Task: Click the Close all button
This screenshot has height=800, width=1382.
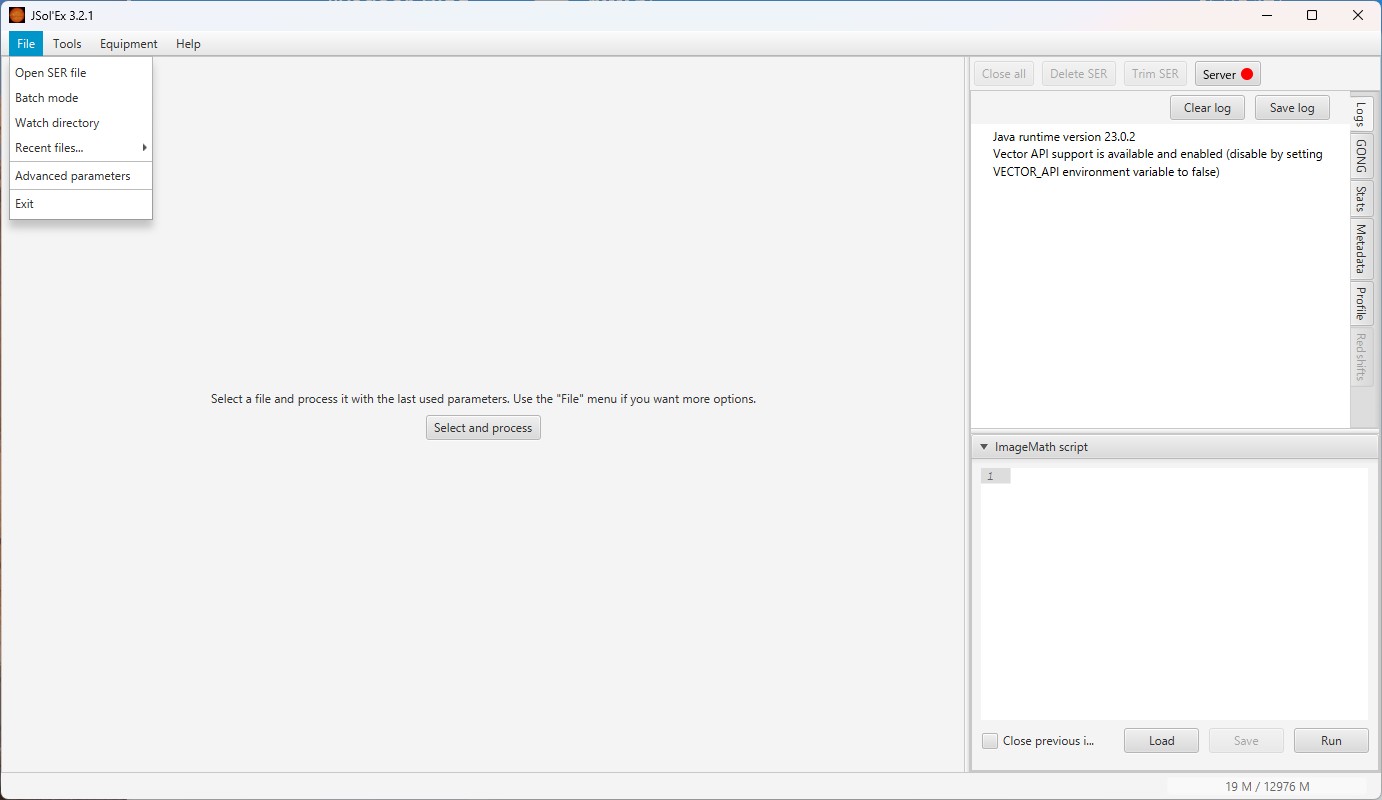Action: [1004, 74]
